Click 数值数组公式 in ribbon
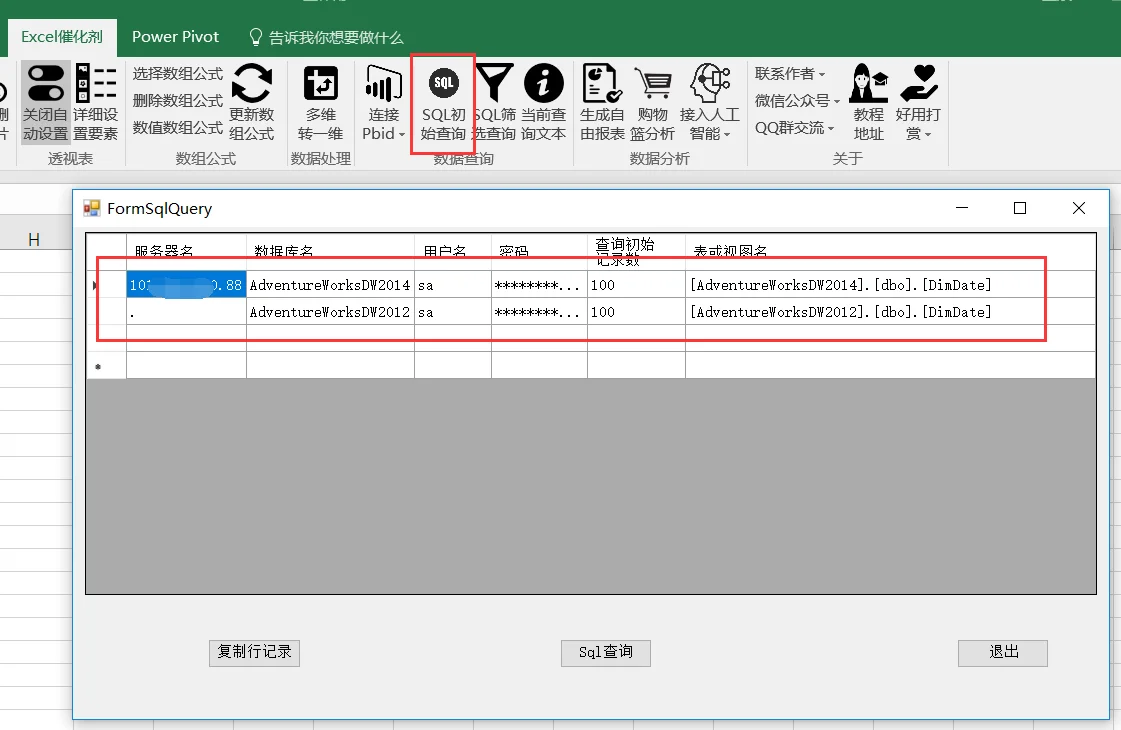 (177, 128)
